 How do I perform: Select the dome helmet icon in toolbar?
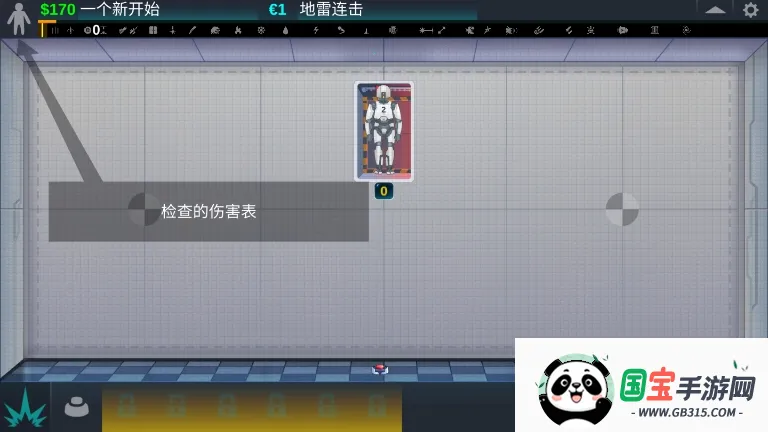click(x=215, y=30)
